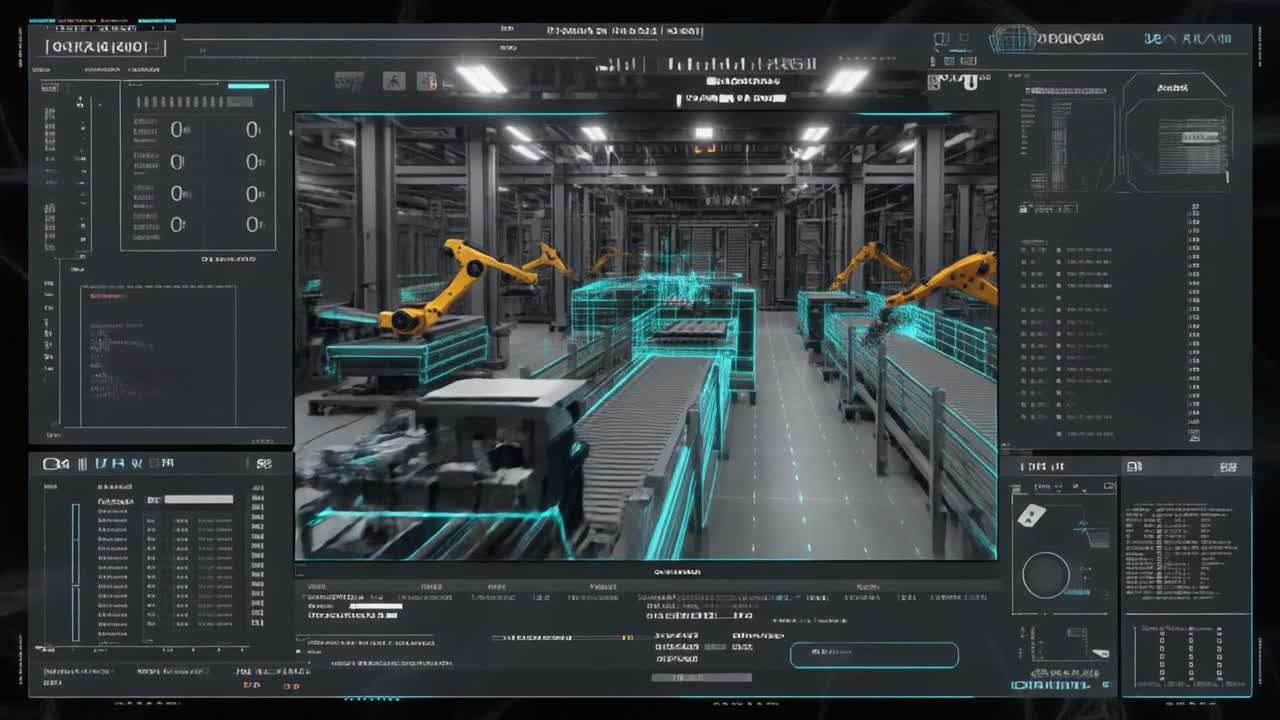Click the pause-bars icon in the lower-left panel header

(x=83, y=464)
